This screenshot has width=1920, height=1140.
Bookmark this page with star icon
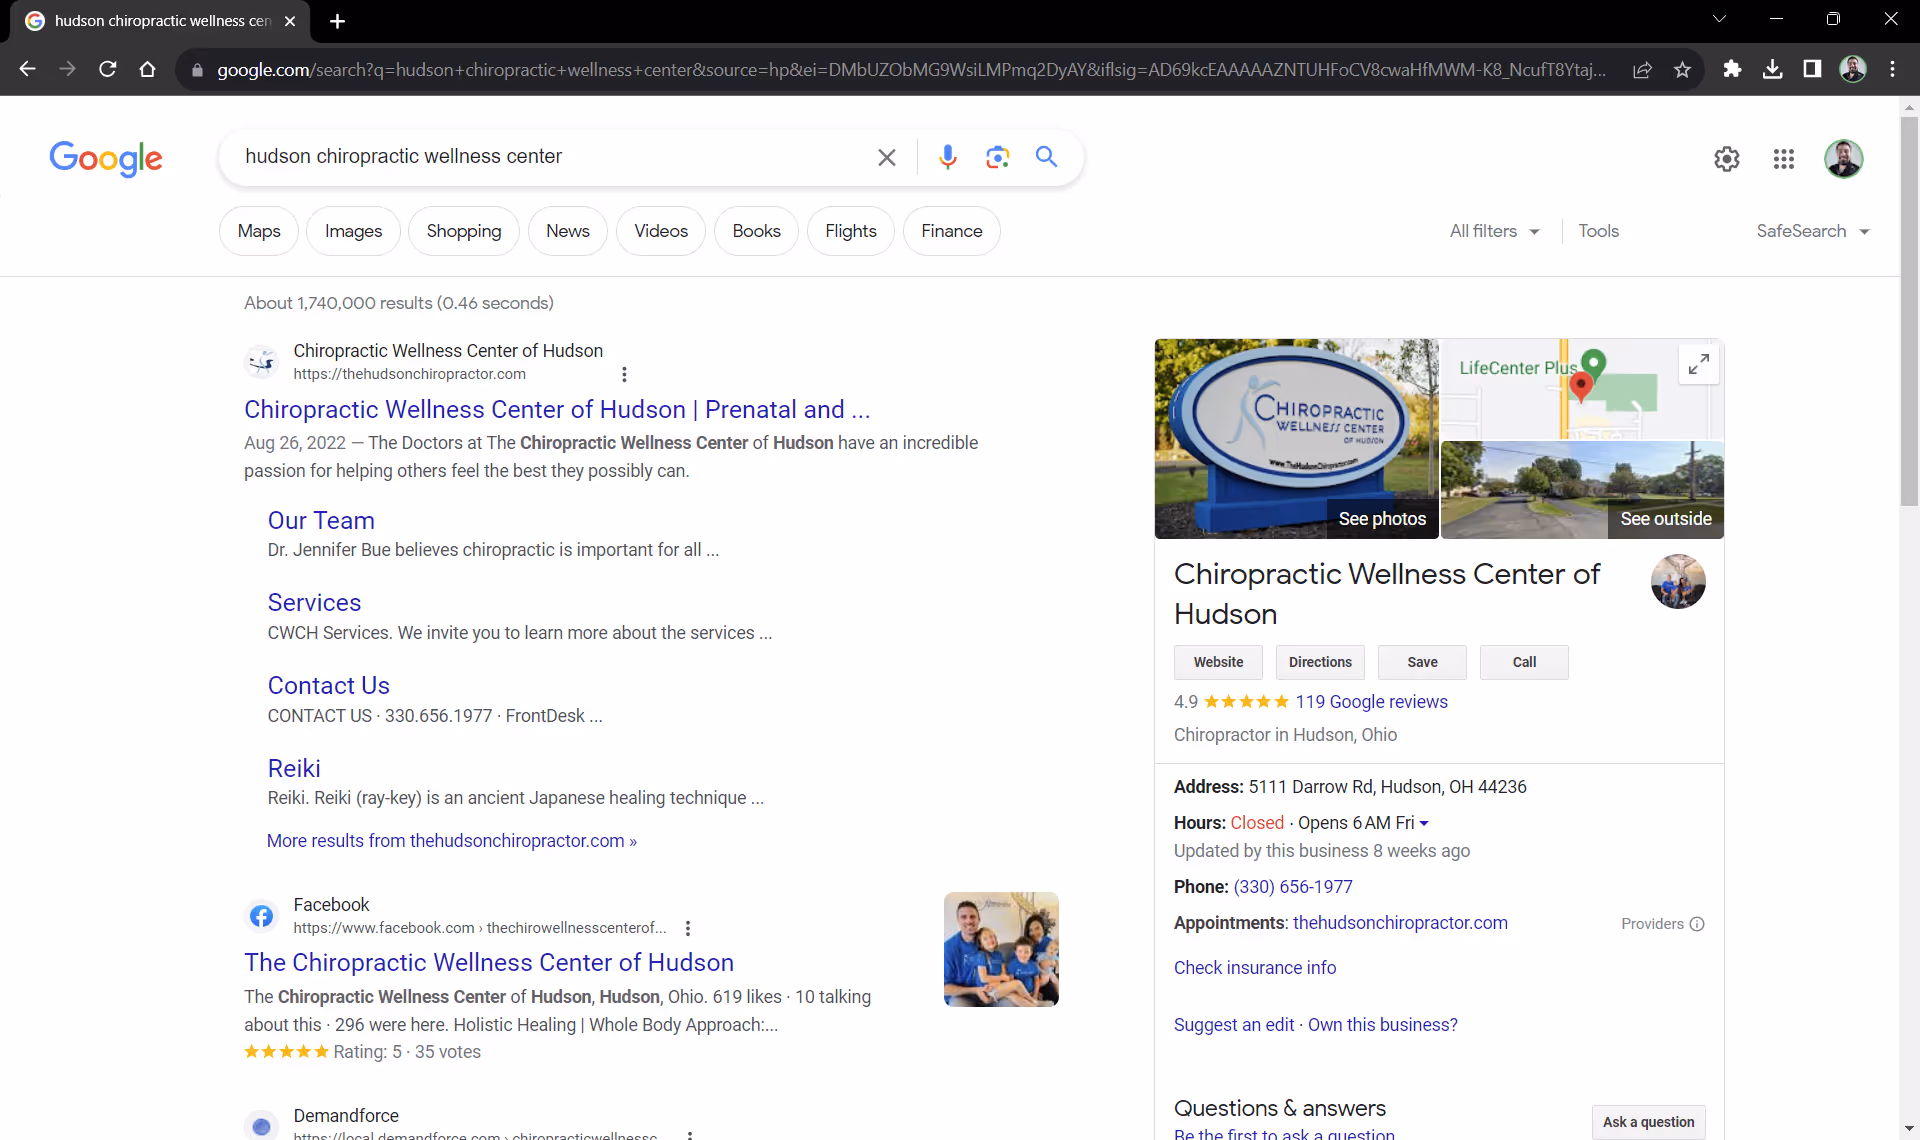pos(1682,69)
